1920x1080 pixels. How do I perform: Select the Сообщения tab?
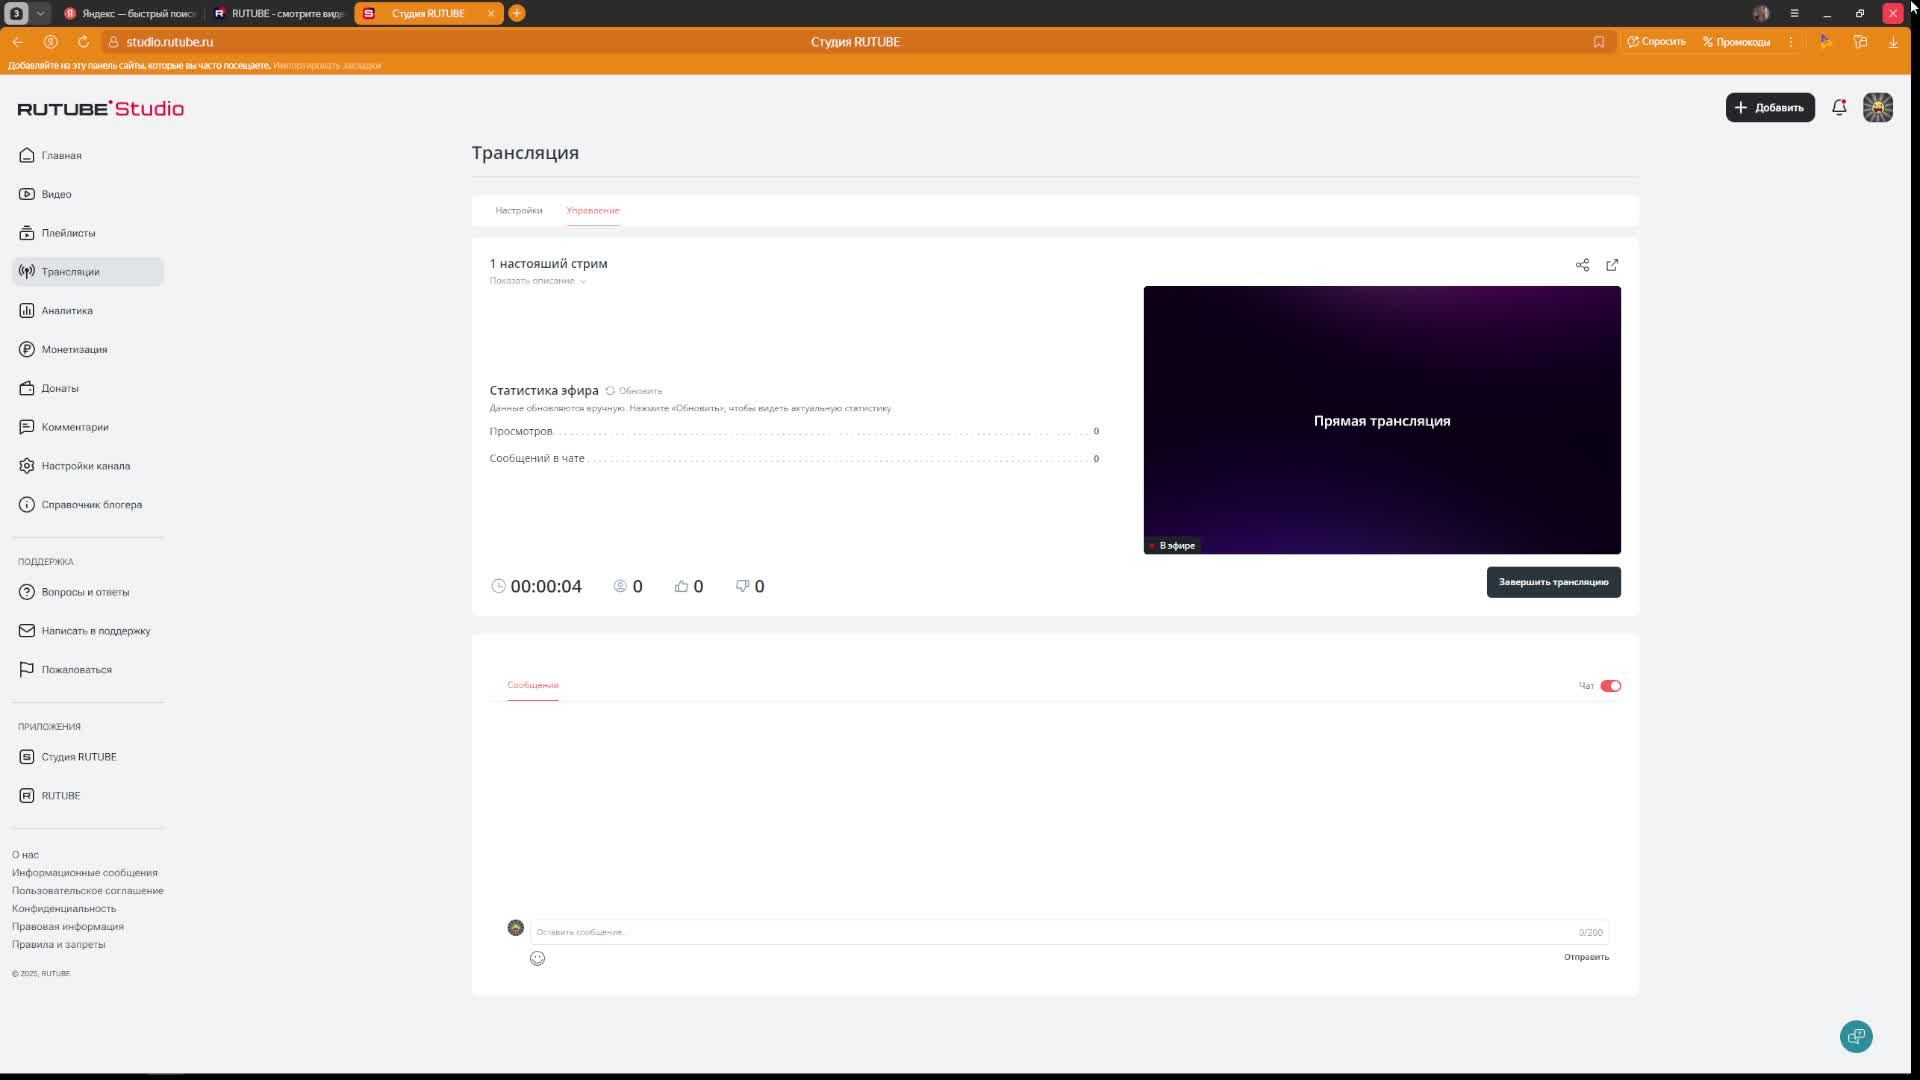coord(532,685)
